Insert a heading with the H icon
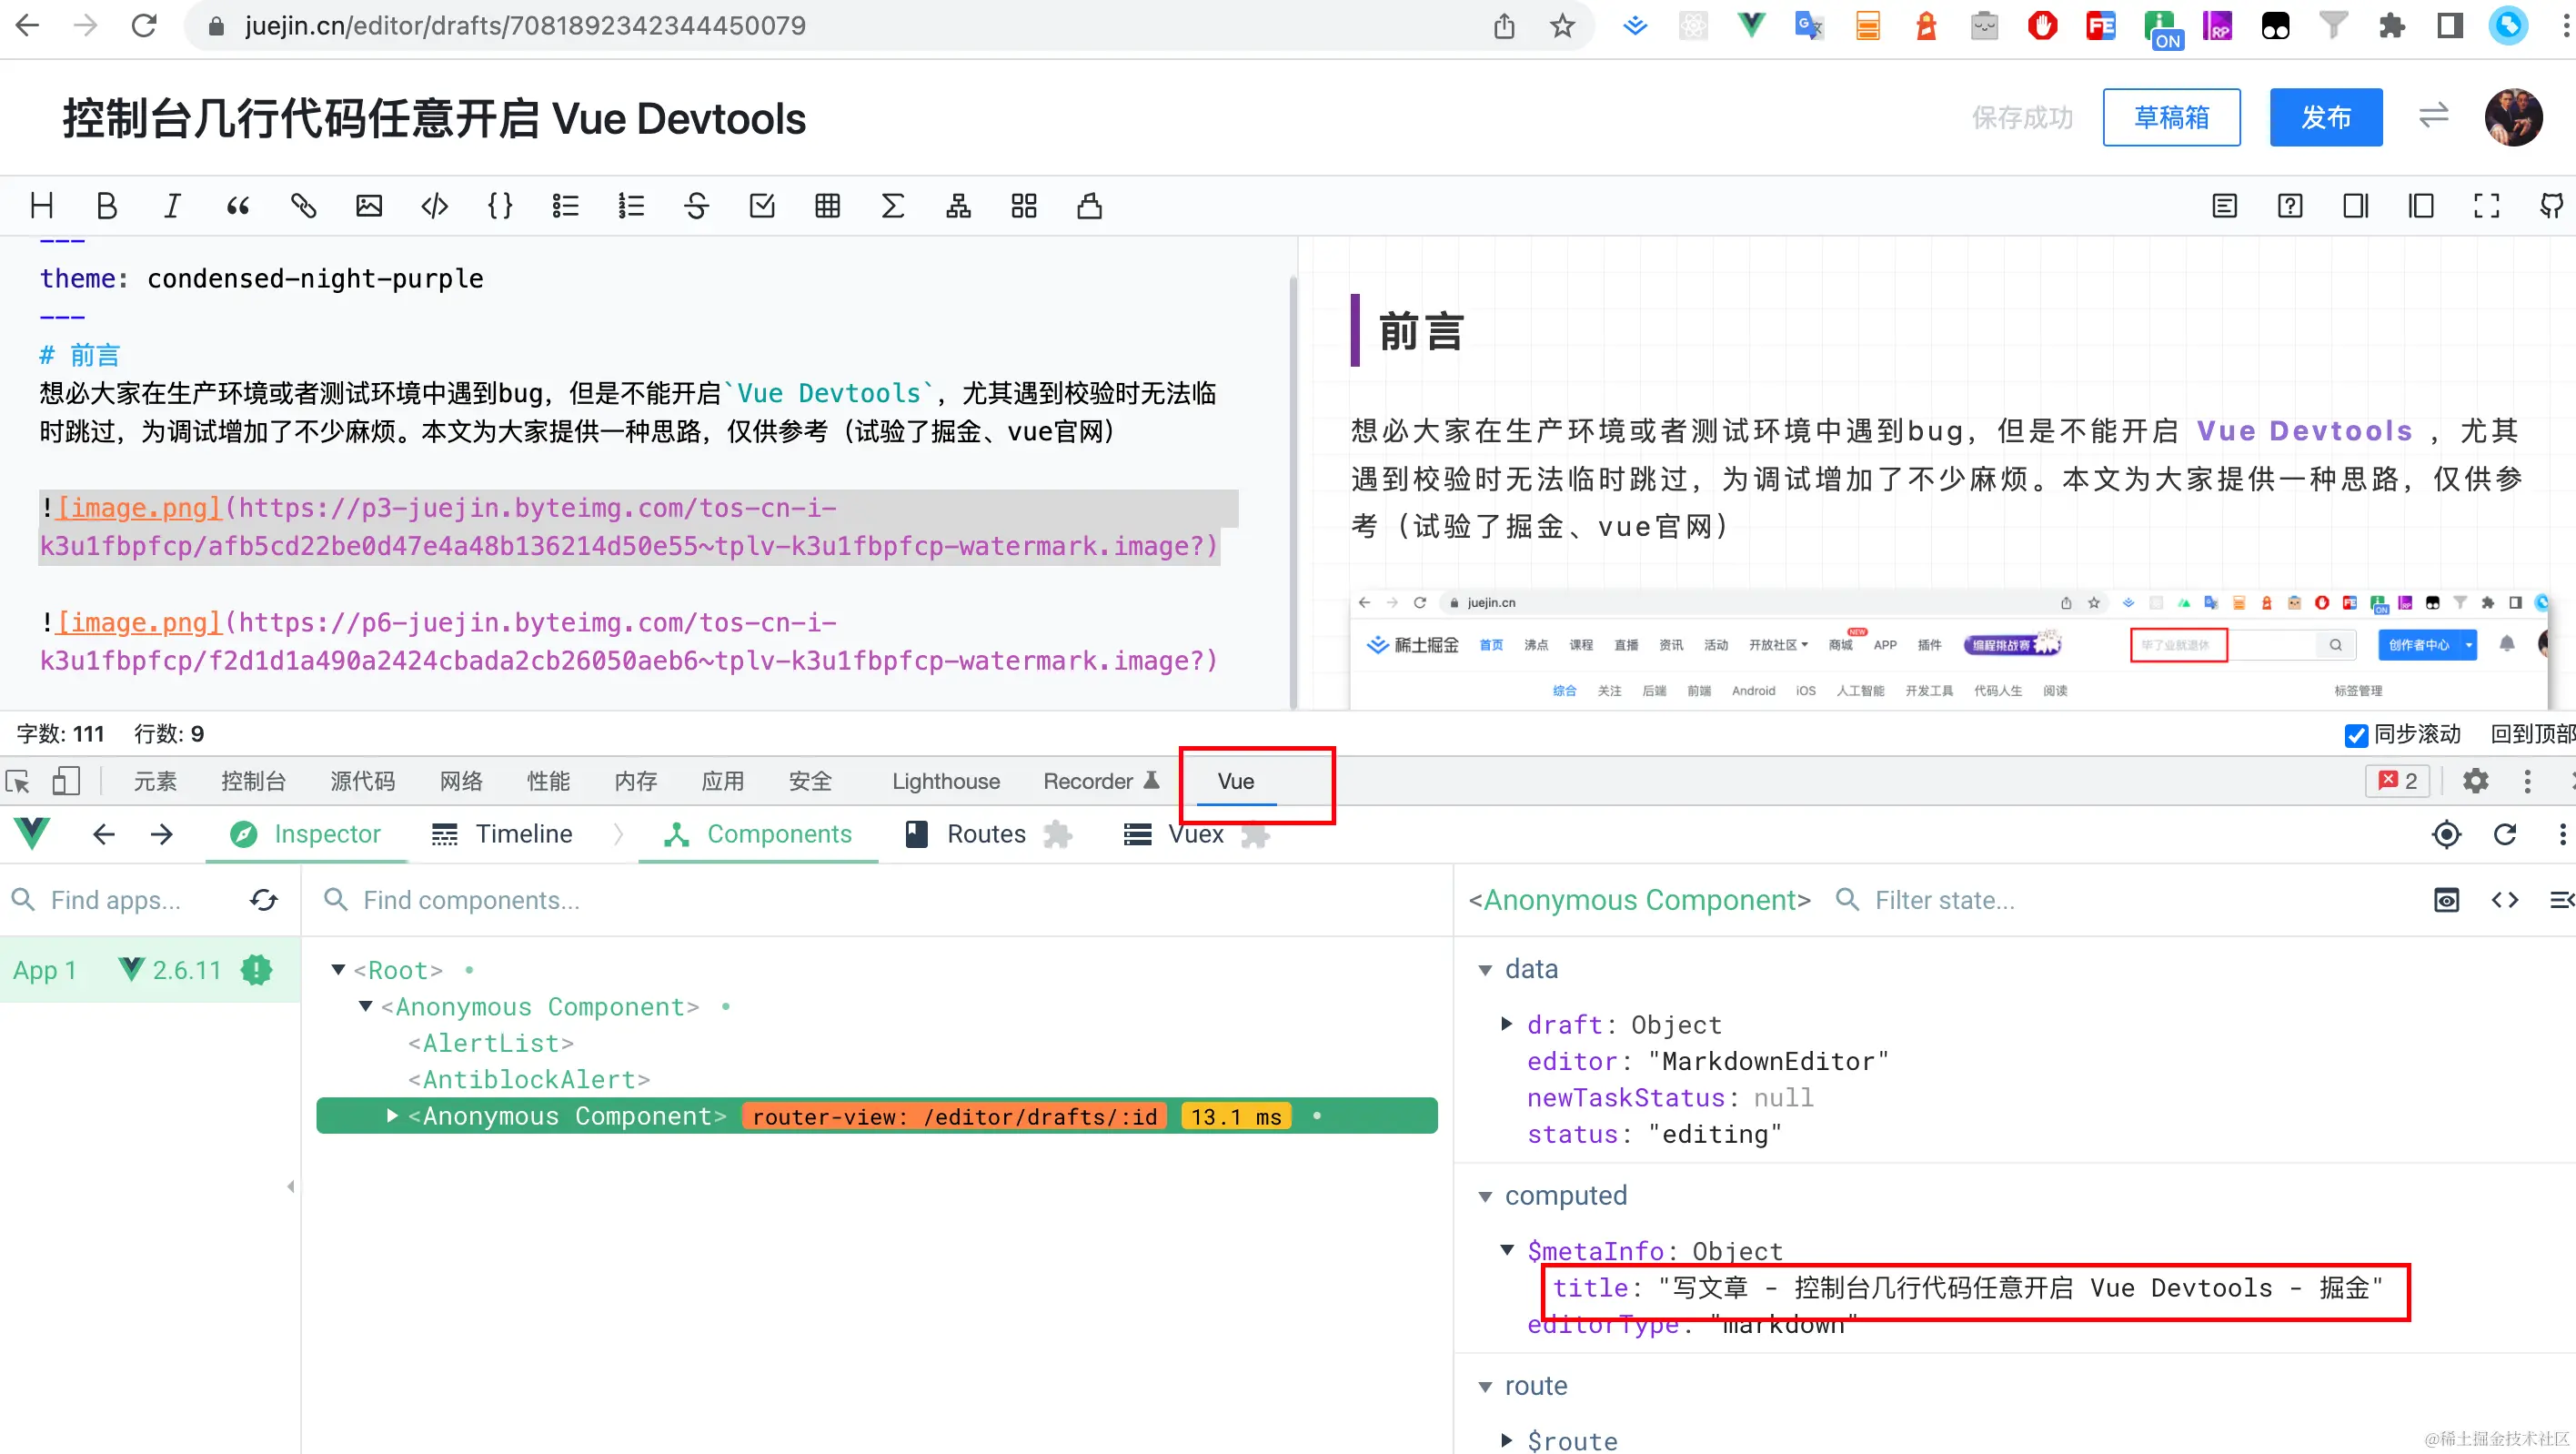 (x=42, y=206)
